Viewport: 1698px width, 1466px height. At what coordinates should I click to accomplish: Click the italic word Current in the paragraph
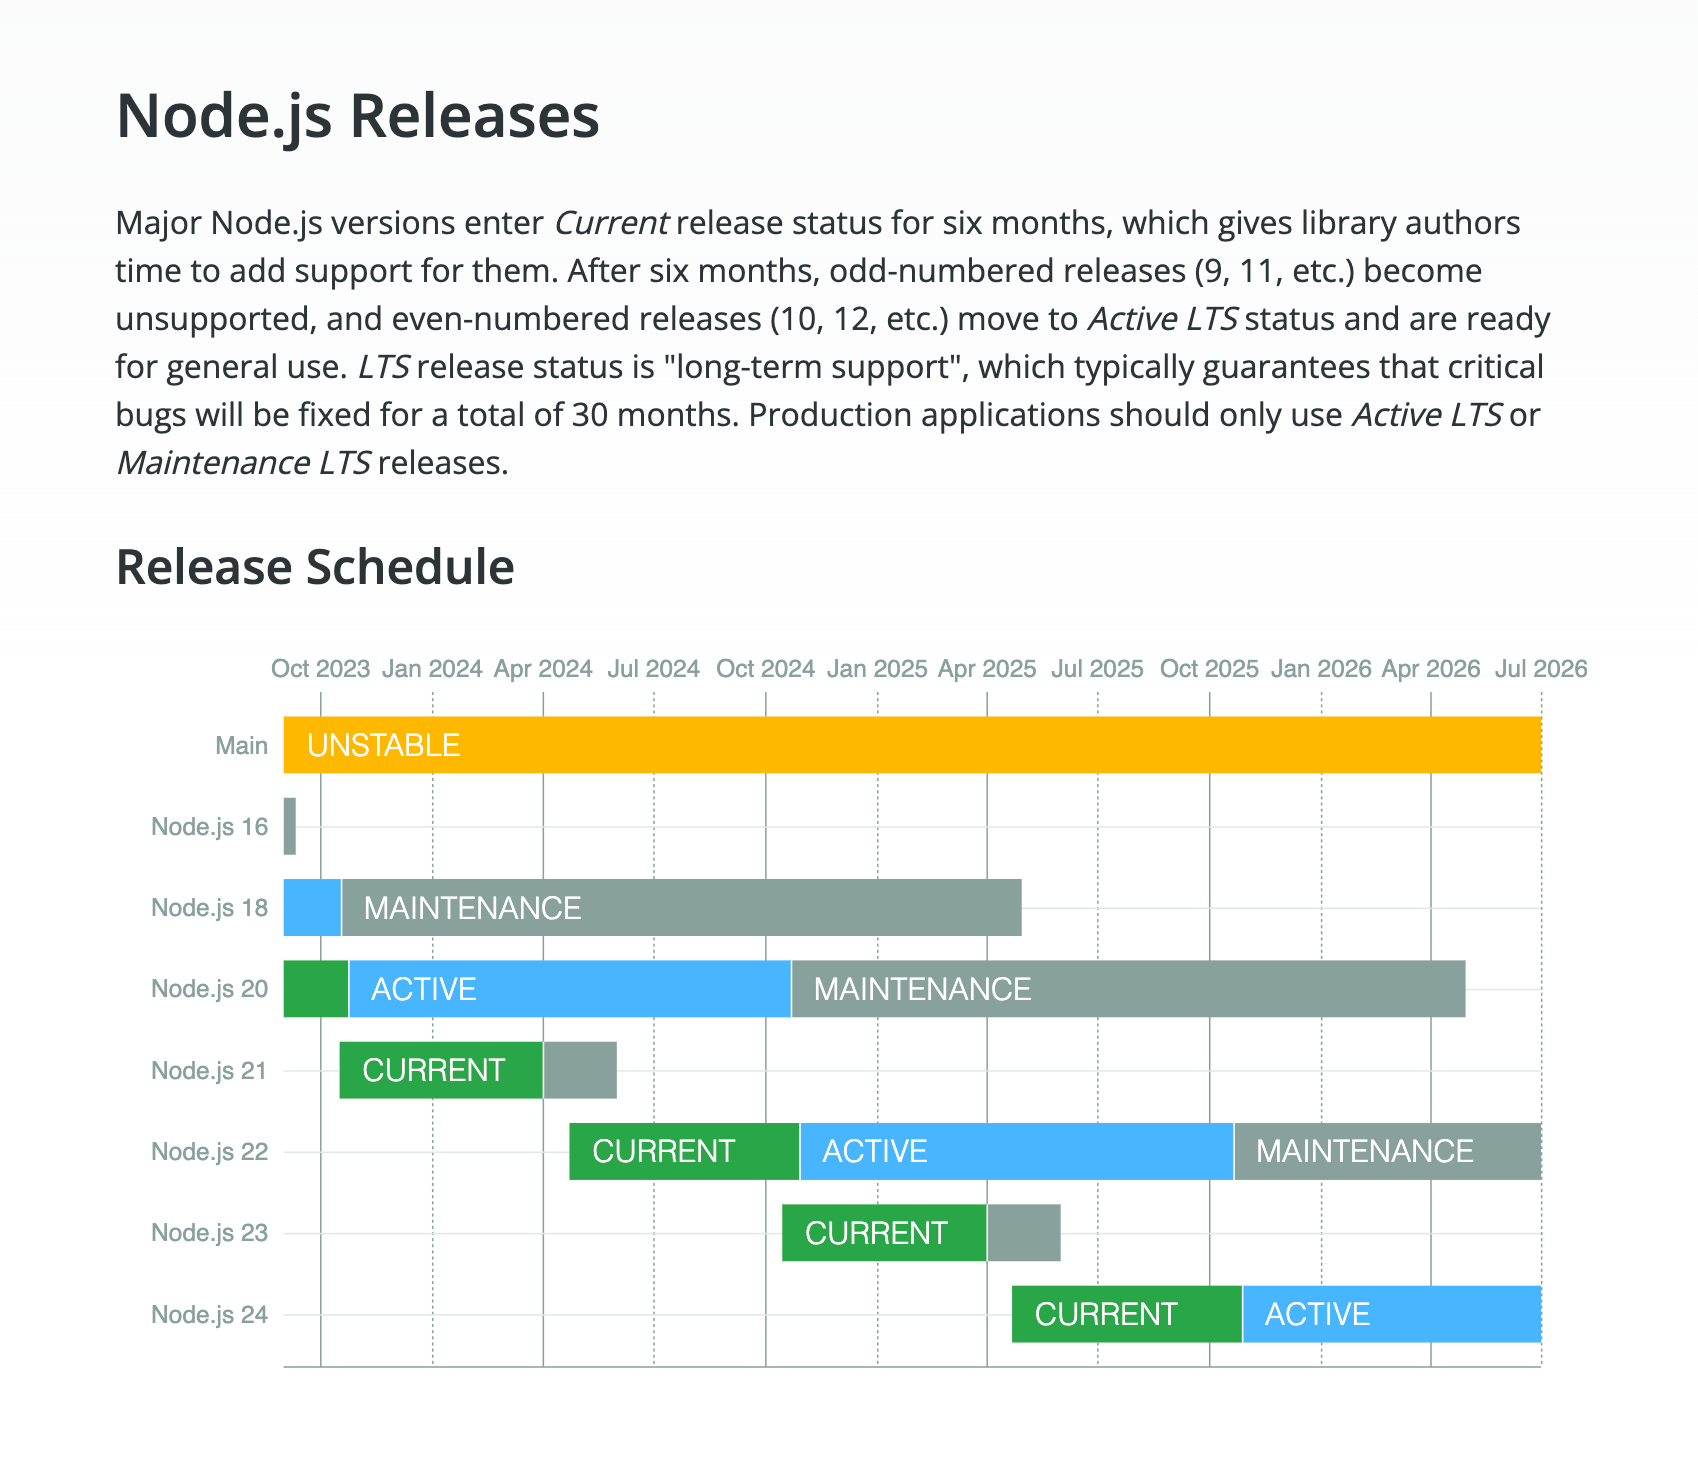pyautogui.click(x=611, y=223)
